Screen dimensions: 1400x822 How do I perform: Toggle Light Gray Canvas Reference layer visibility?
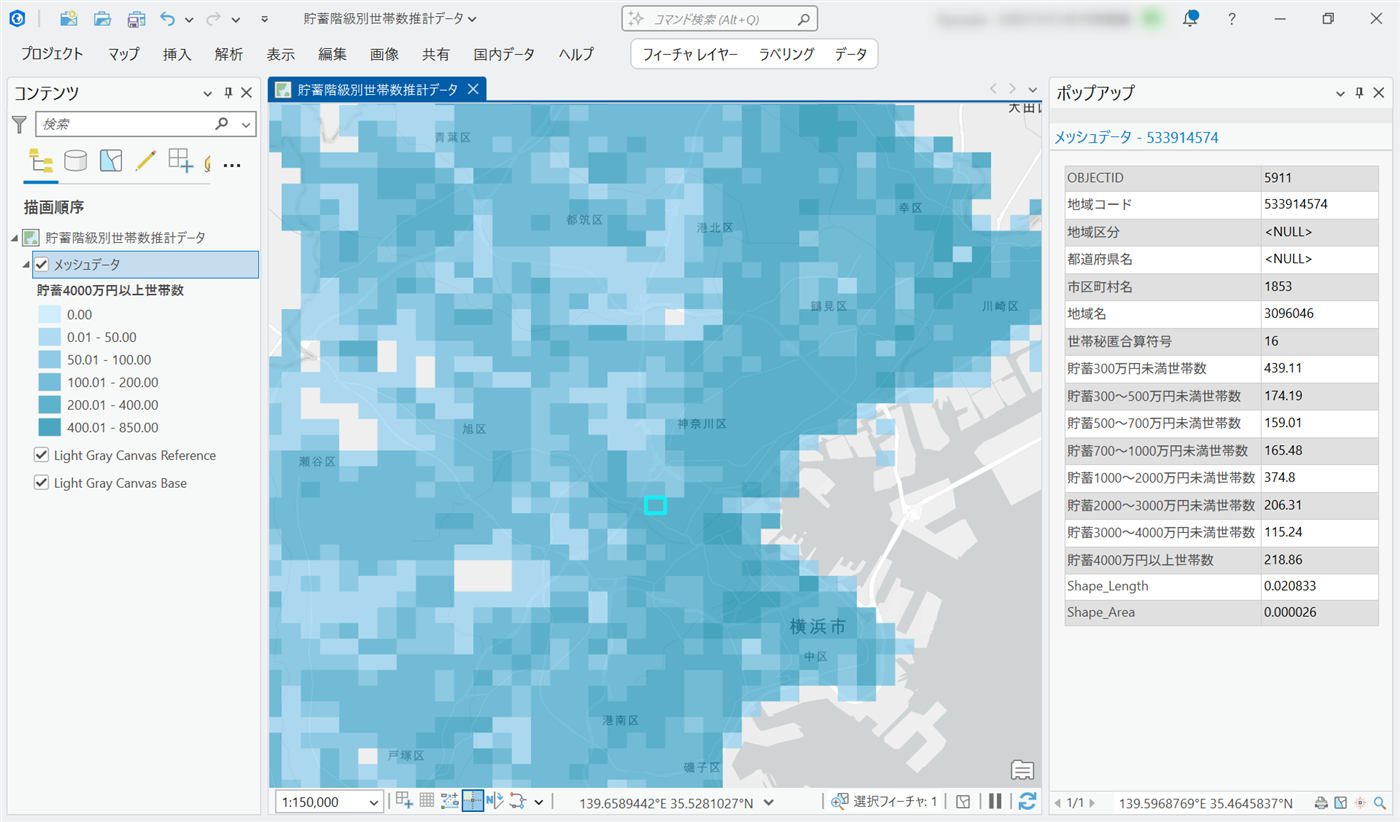point(42,455)
